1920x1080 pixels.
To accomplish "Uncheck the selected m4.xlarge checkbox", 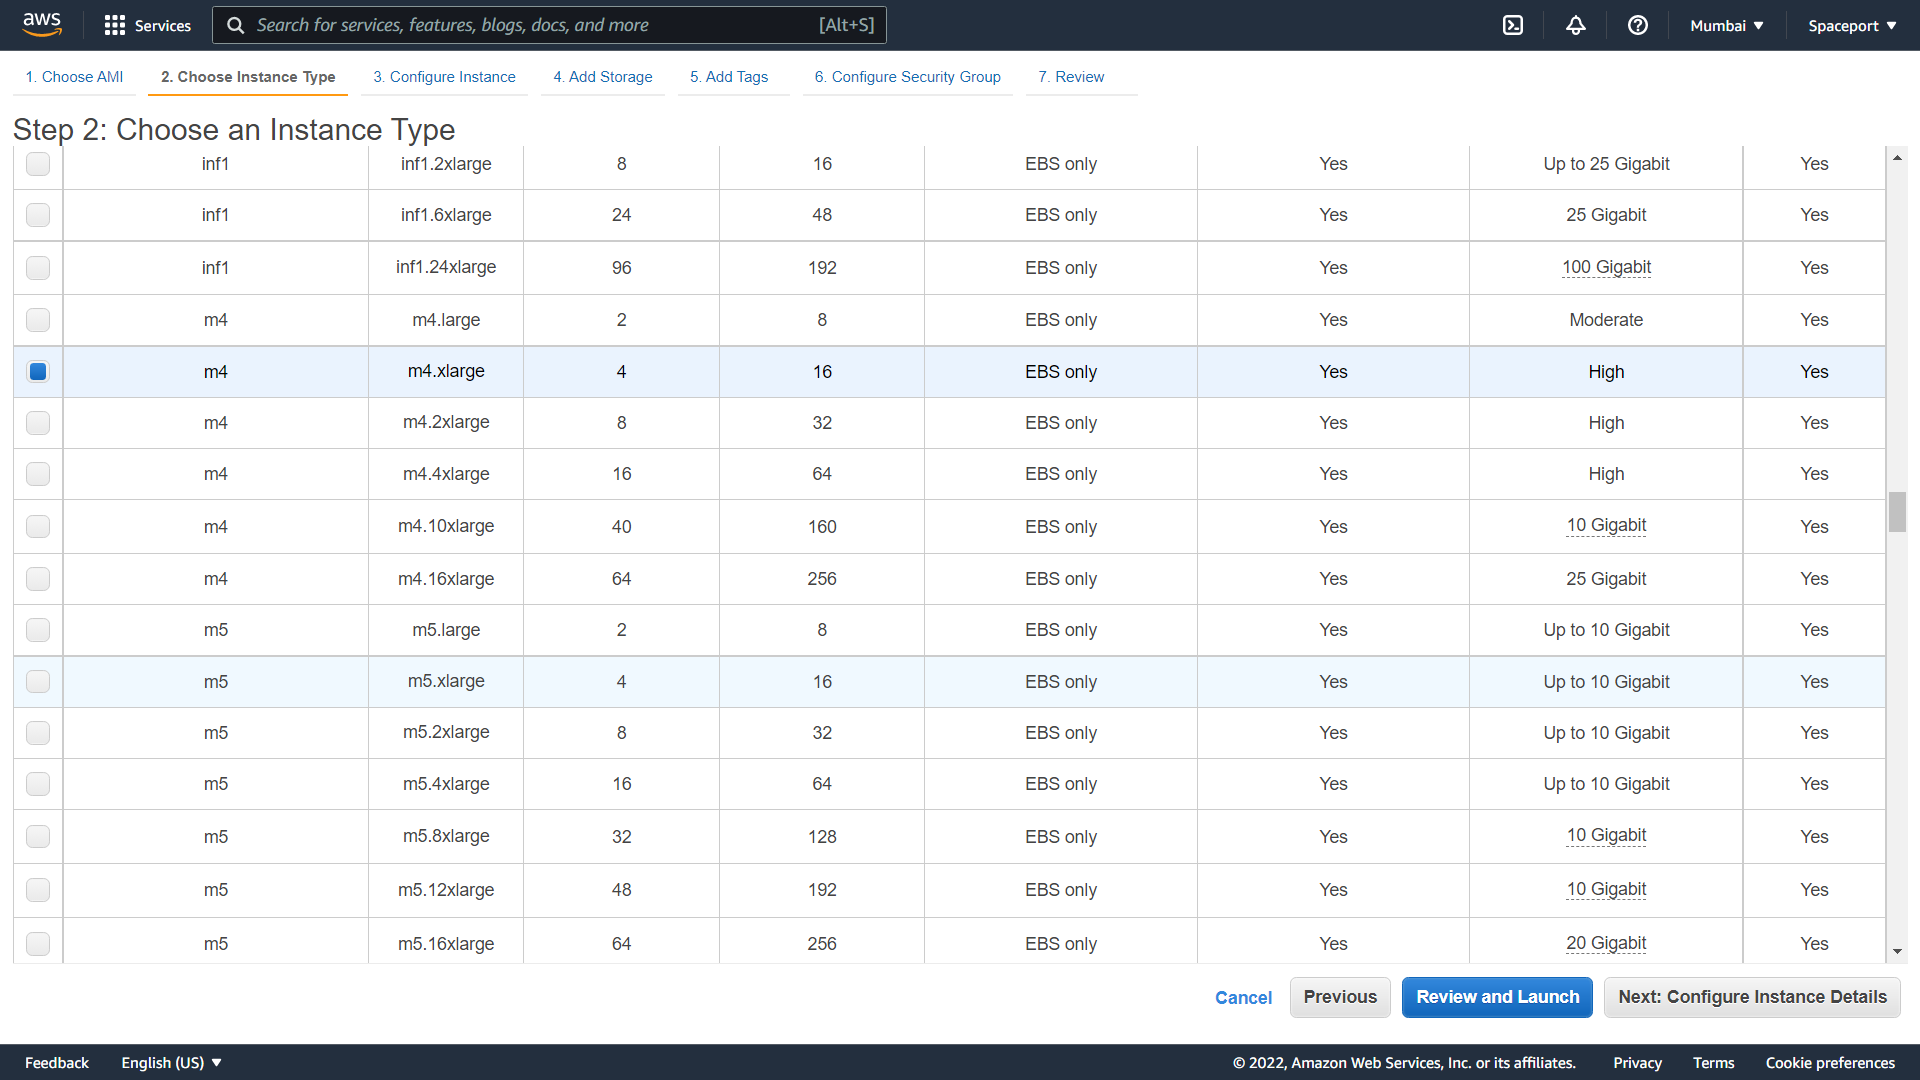I will 38,372.
